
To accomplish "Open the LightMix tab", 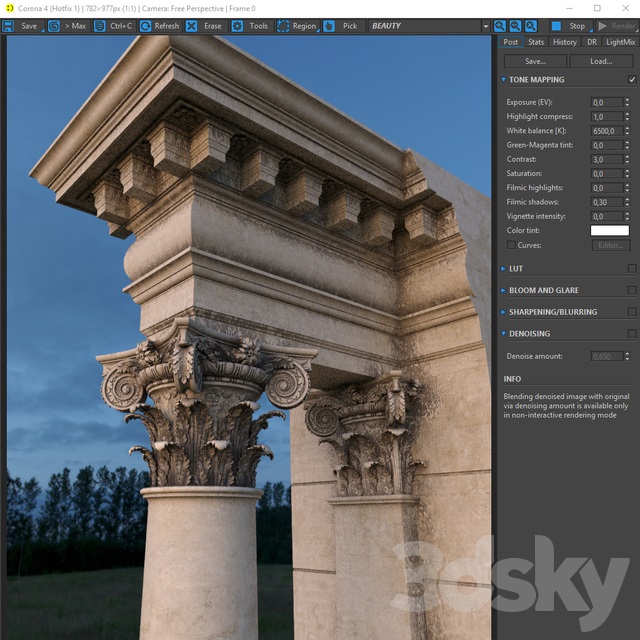I will pyautogui.click(x=620, y=42).
